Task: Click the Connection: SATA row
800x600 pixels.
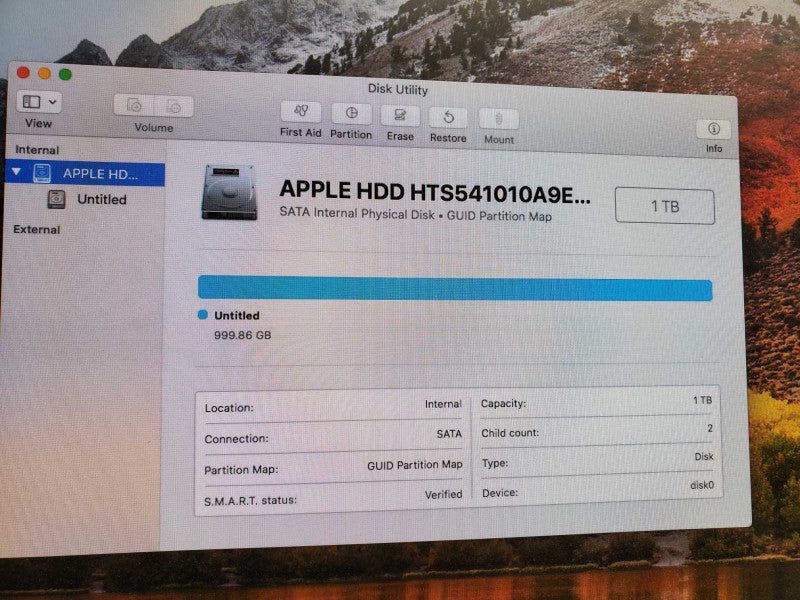Action: point(333,437)
